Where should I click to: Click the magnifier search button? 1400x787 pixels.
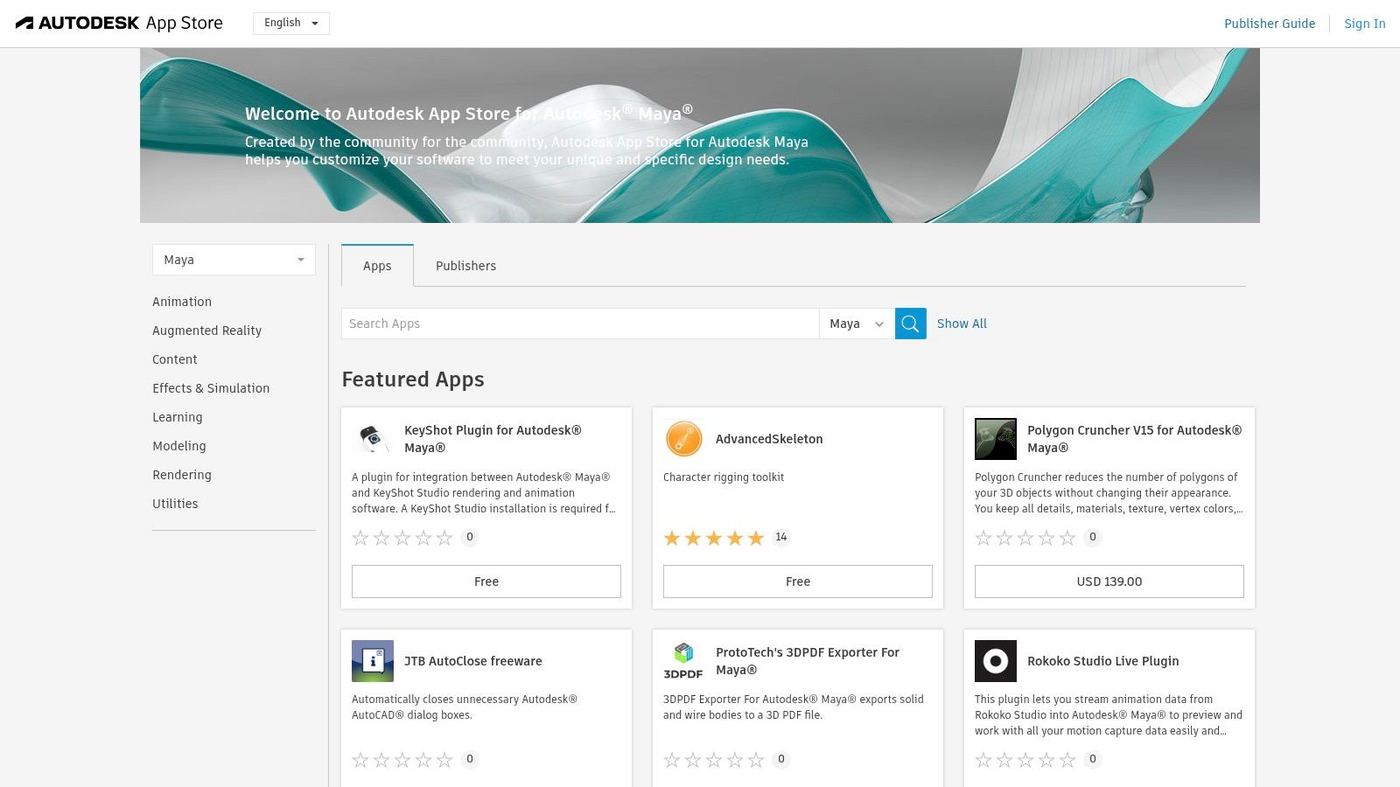910,323
